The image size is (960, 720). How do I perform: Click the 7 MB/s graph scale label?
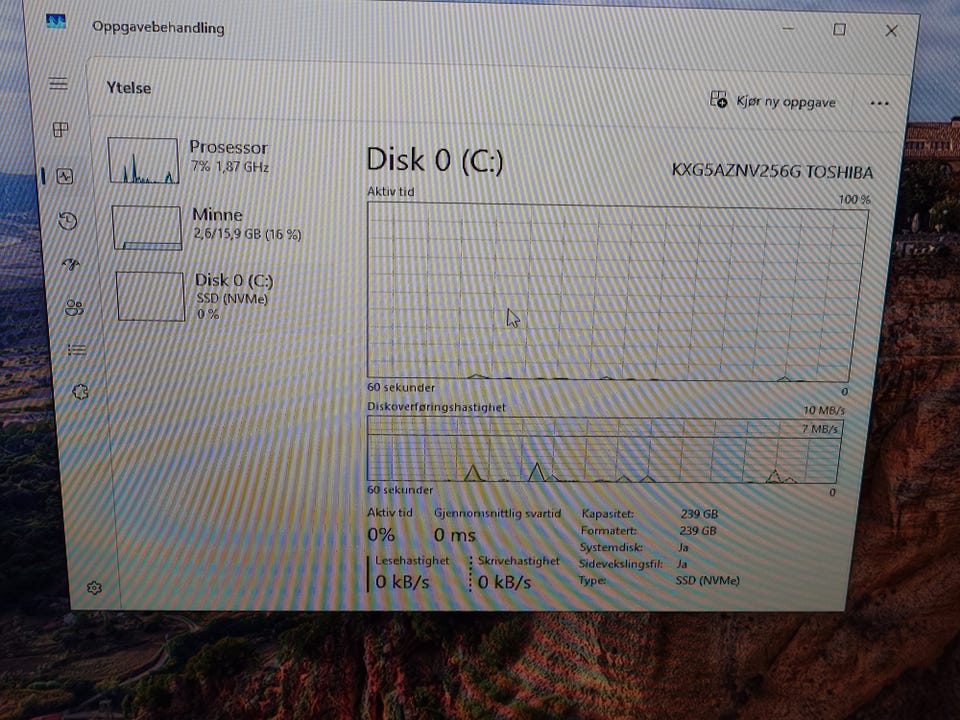[819, 429]
